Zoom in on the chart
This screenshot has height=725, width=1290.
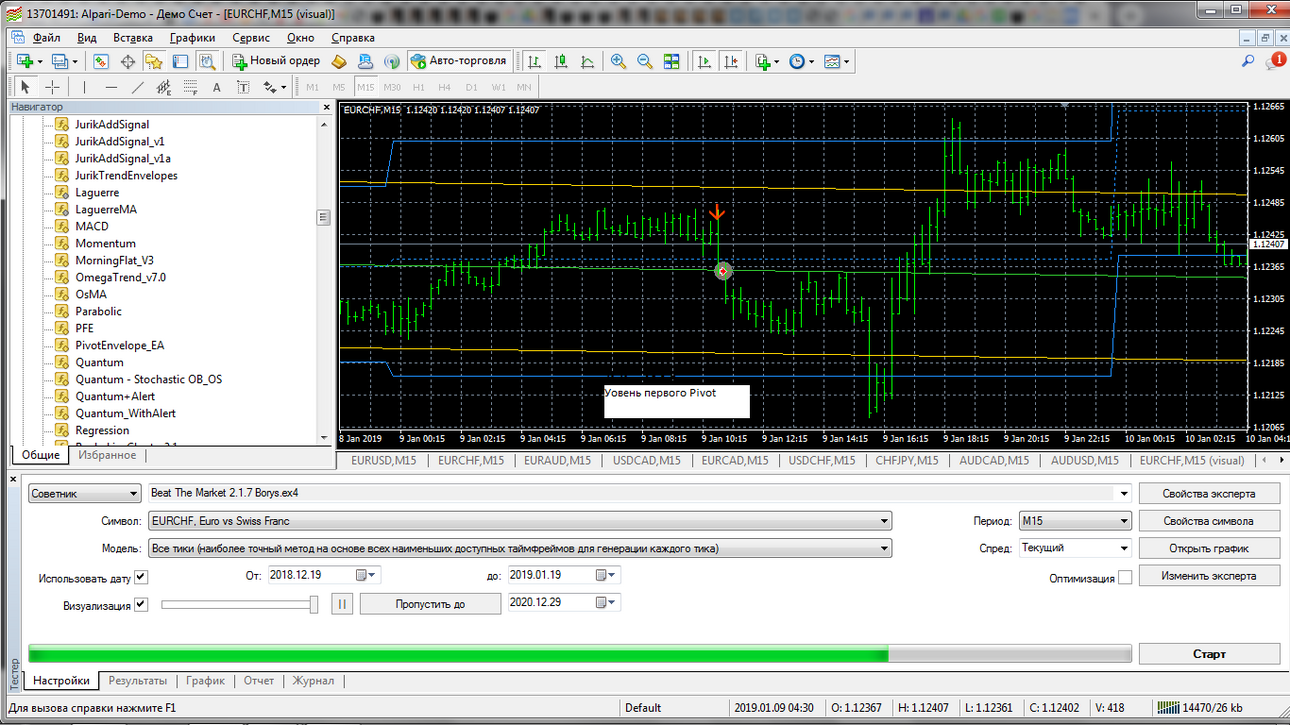(618, 61)
